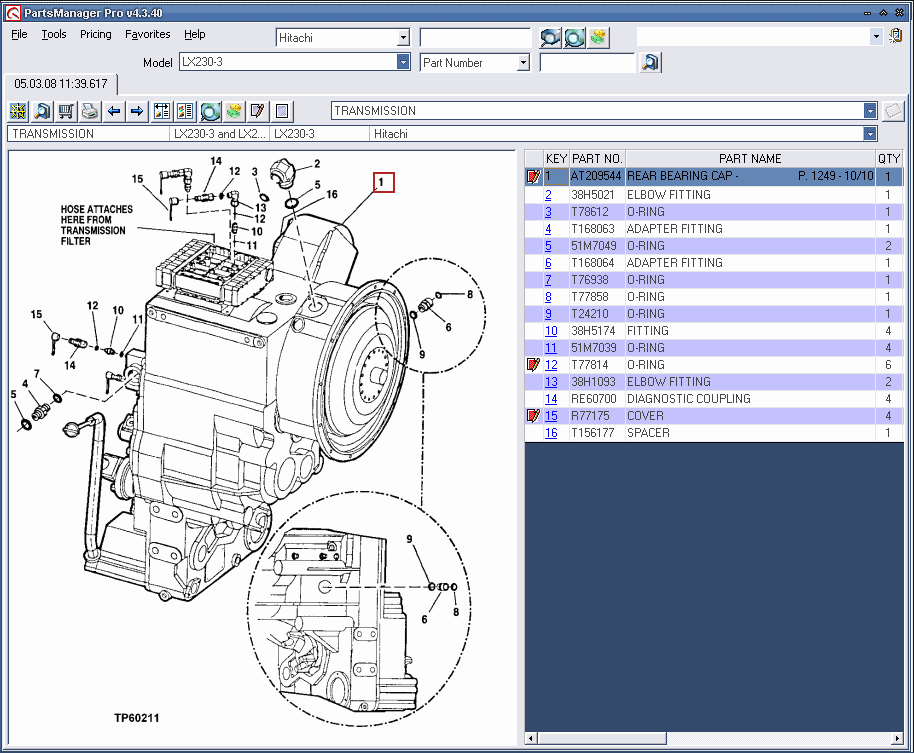Click the shopping cart picklist icon
Screen dimensions: 914x753
66,111
